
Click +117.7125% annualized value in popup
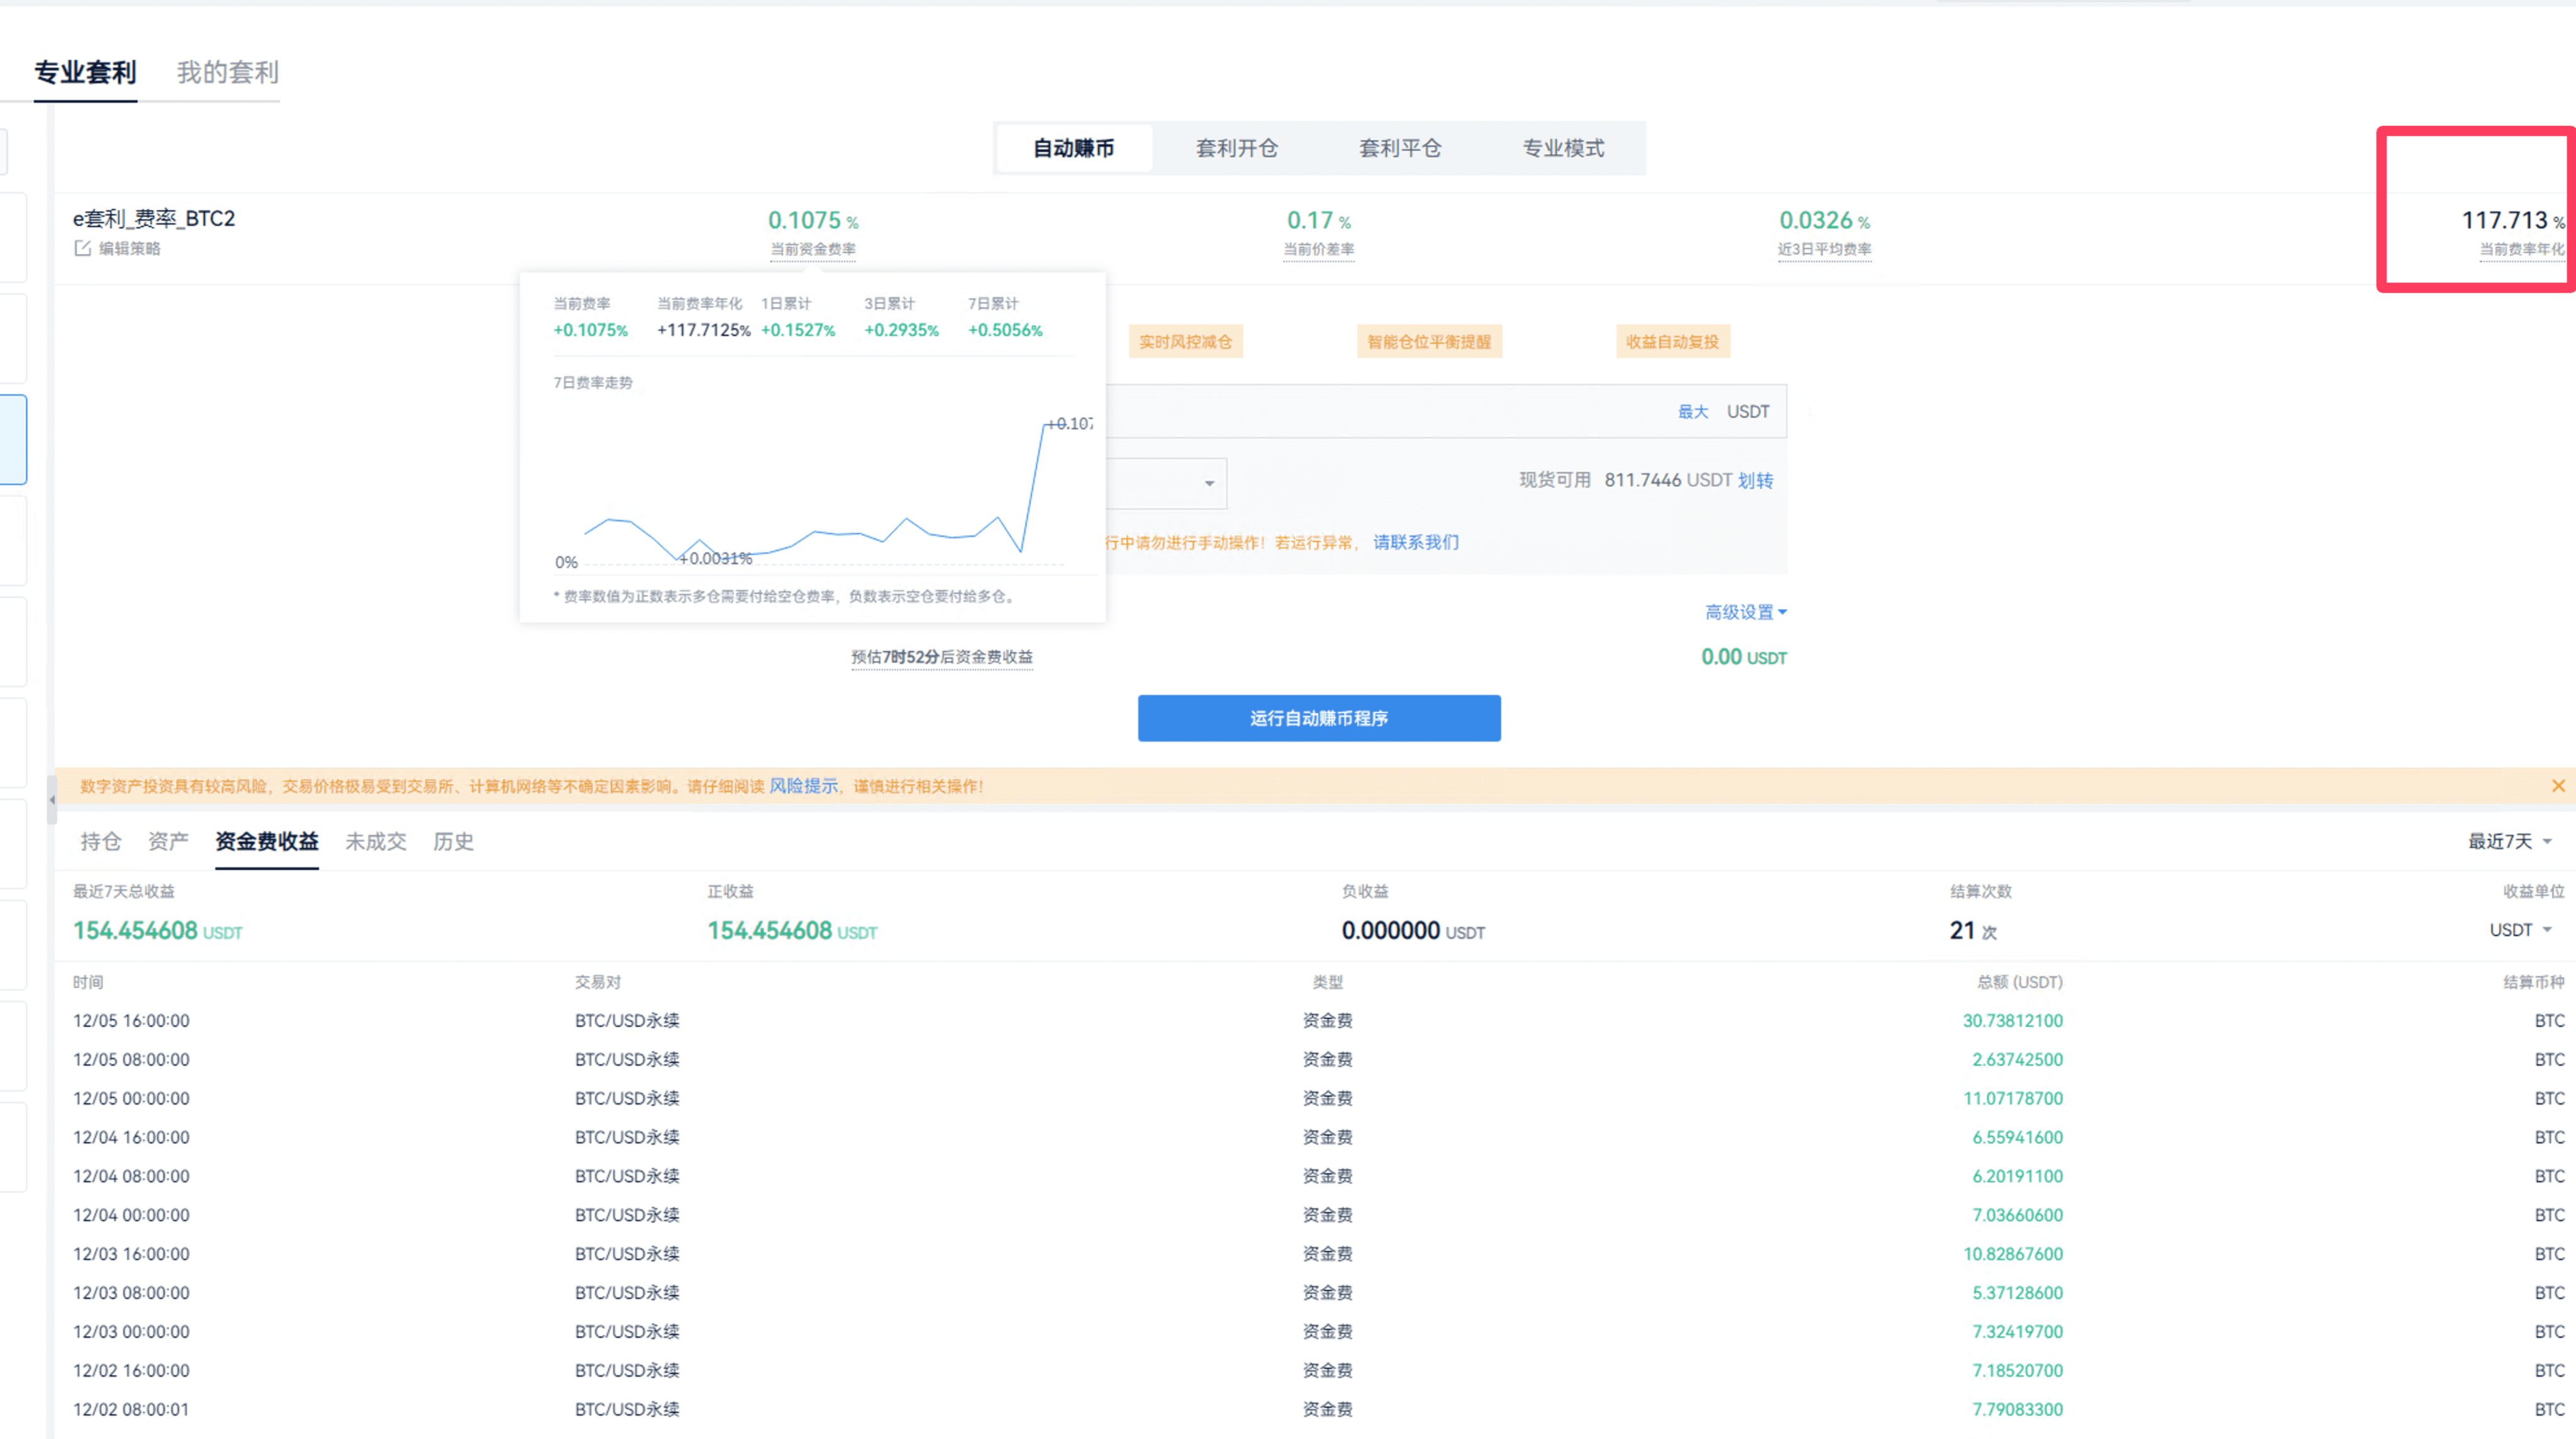(703, 330)
